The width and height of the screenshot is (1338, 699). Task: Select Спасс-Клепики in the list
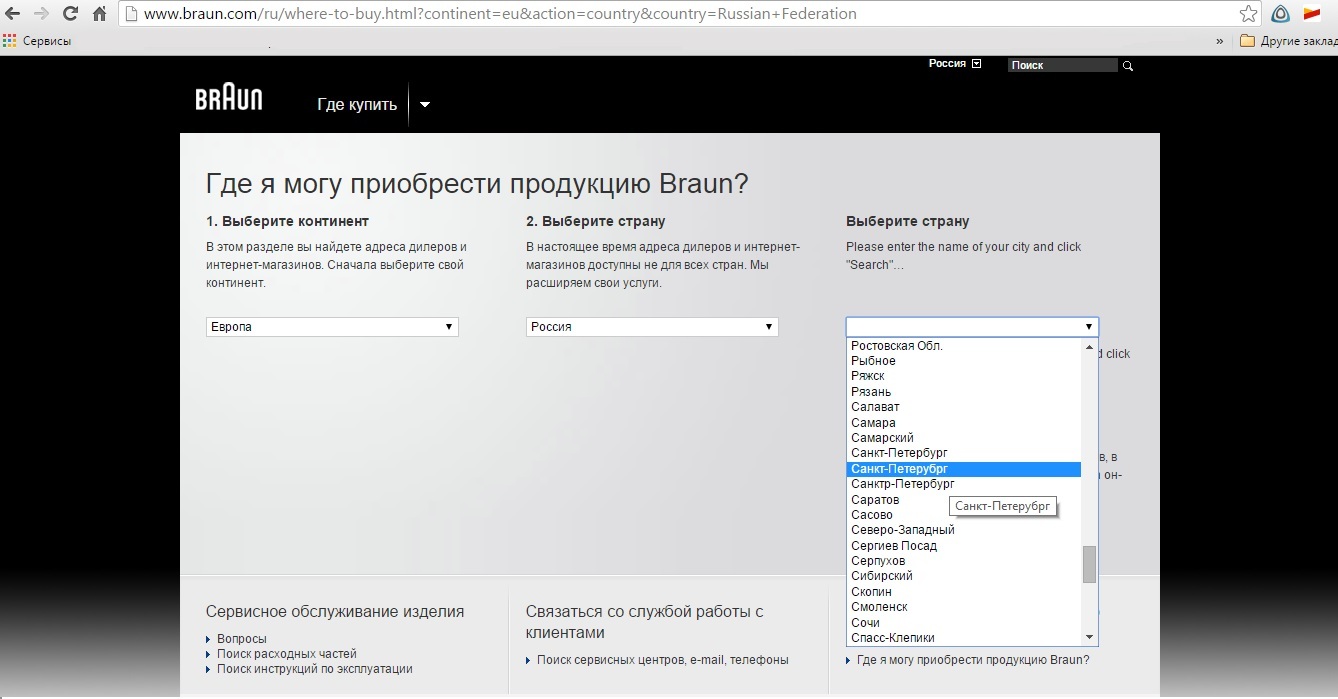(x=964, y=638)
